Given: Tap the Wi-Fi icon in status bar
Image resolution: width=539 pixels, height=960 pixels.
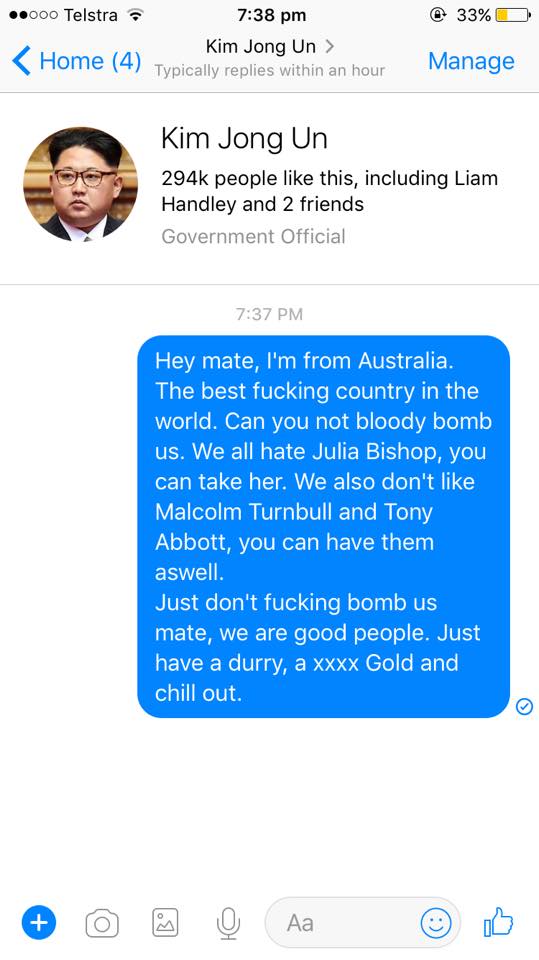Looking at the screenshot, I should 134,15.
